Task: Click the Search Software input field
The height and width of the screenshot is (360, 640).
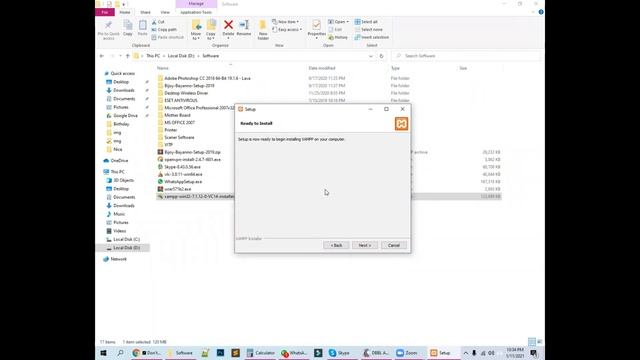Action: click(x=466, y=56)
